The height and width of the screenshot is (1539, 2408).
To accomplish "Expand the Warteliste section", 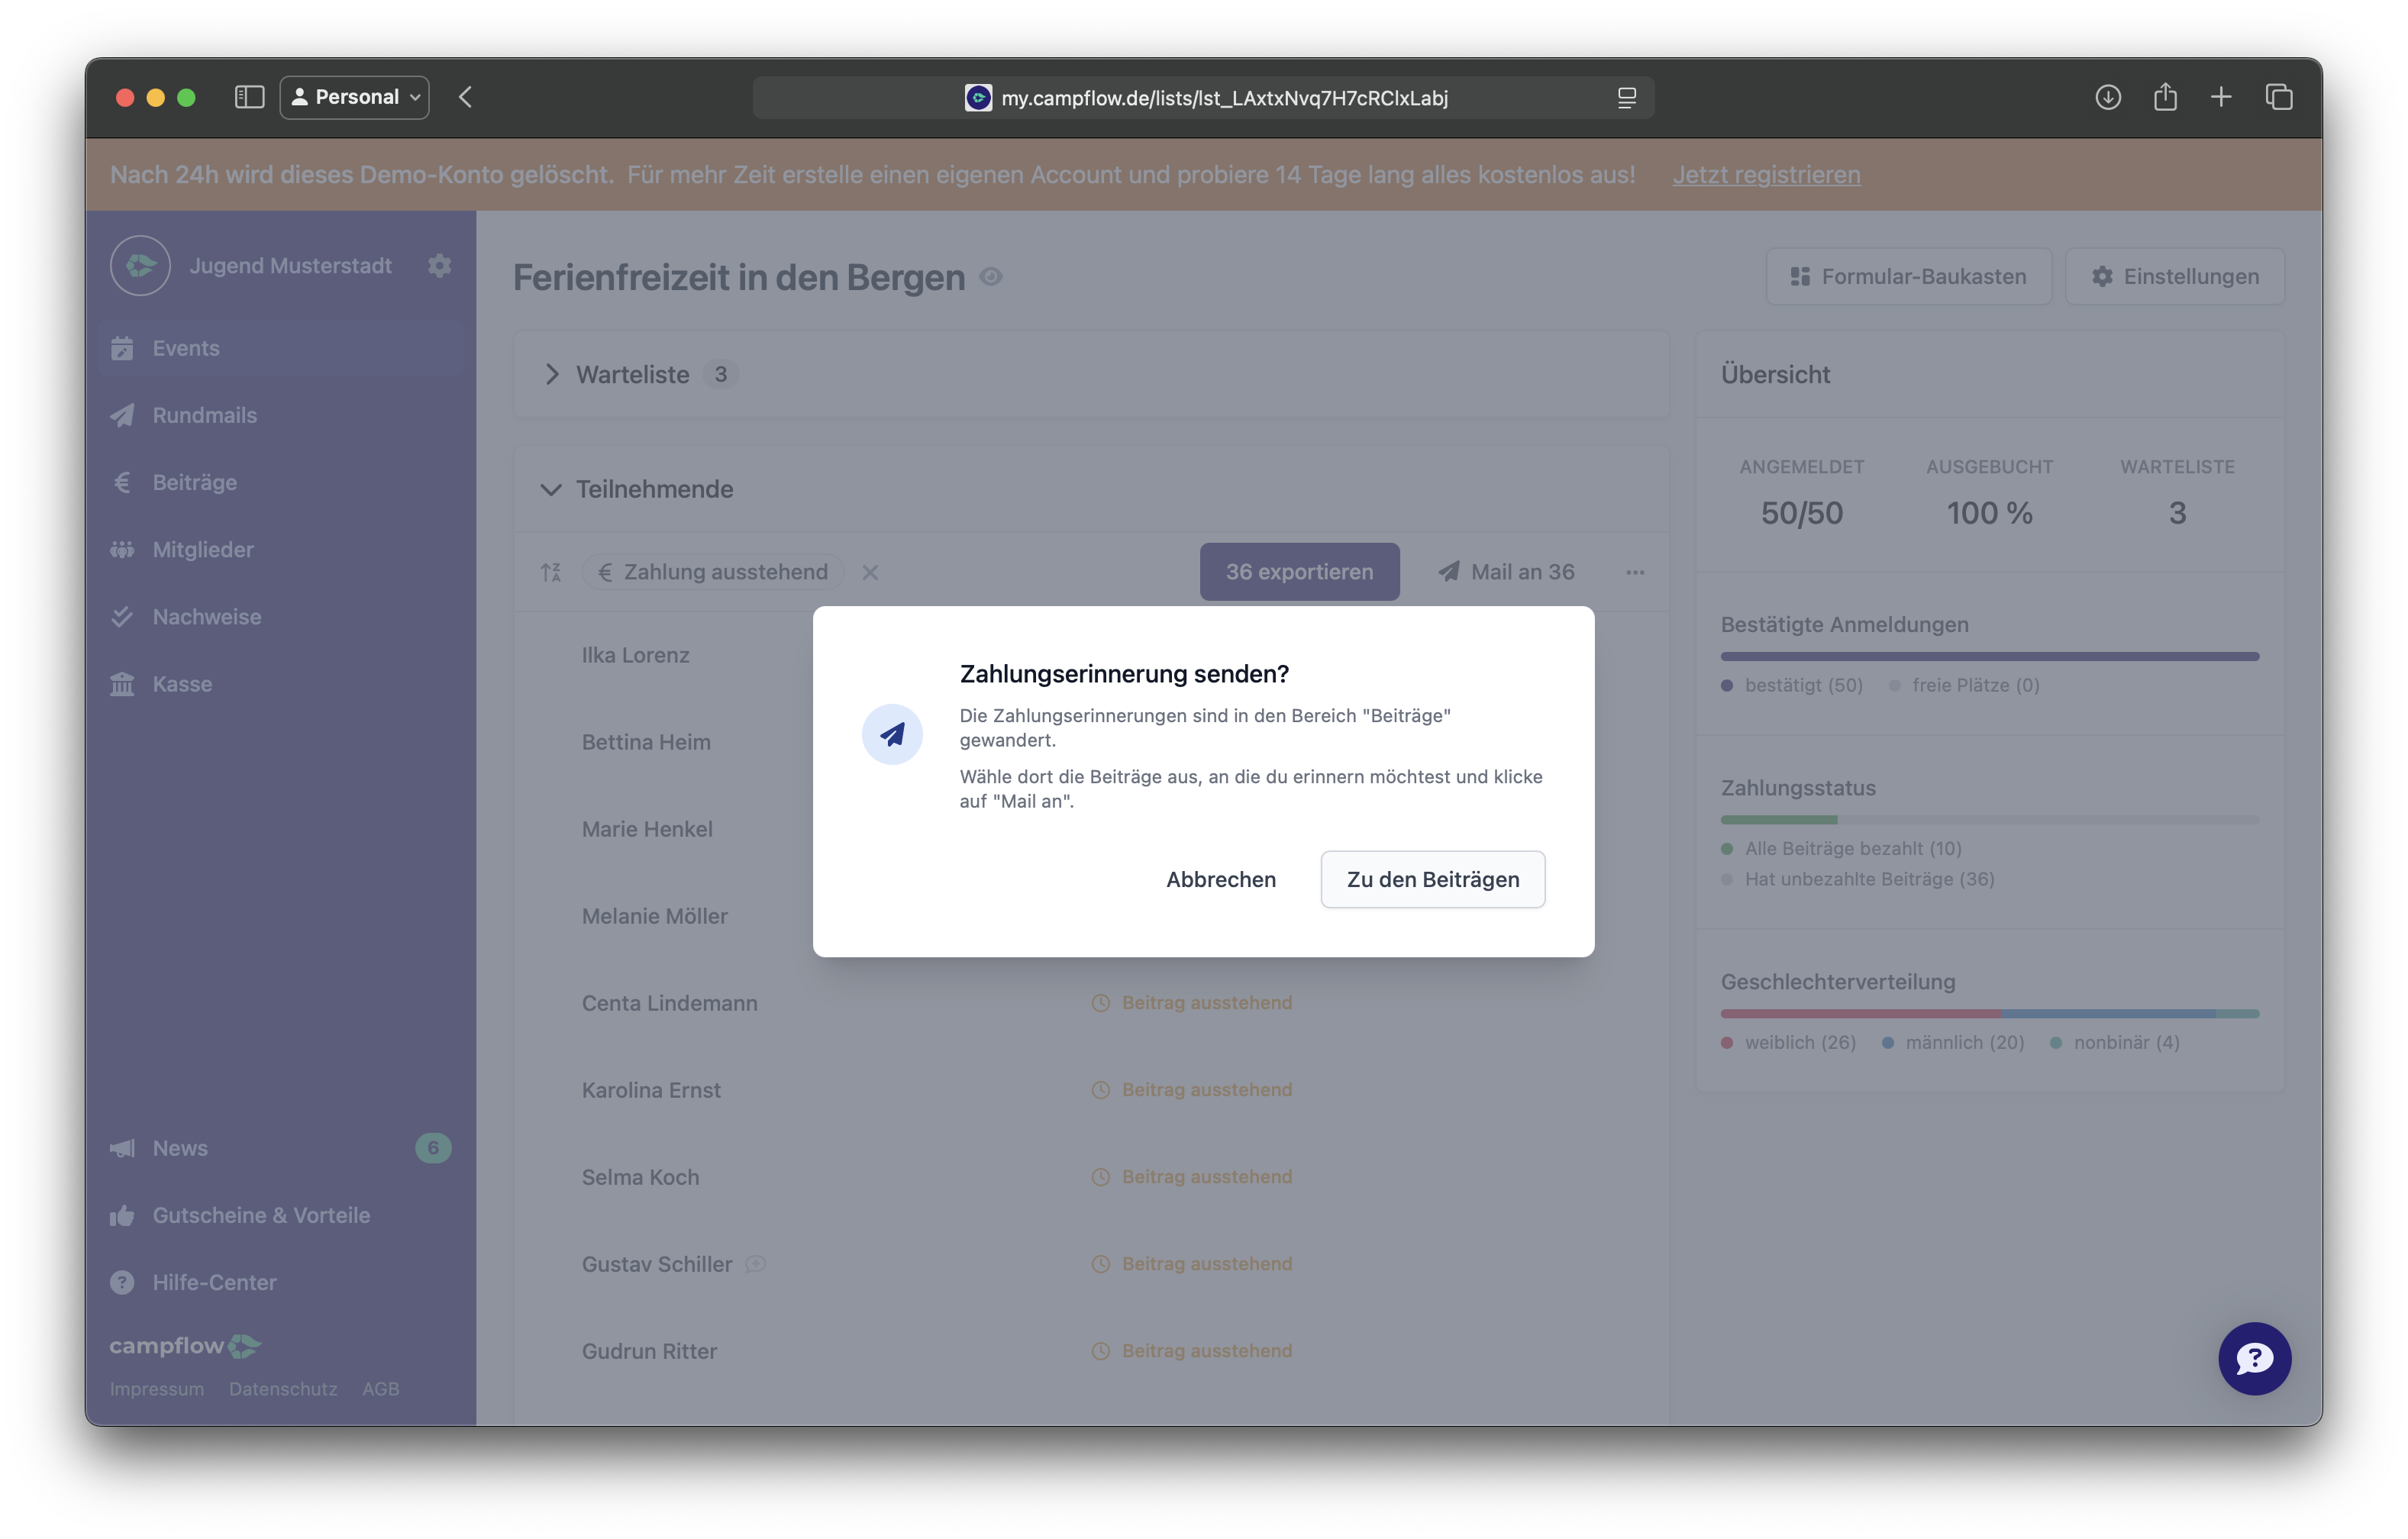I will [552, 374].
